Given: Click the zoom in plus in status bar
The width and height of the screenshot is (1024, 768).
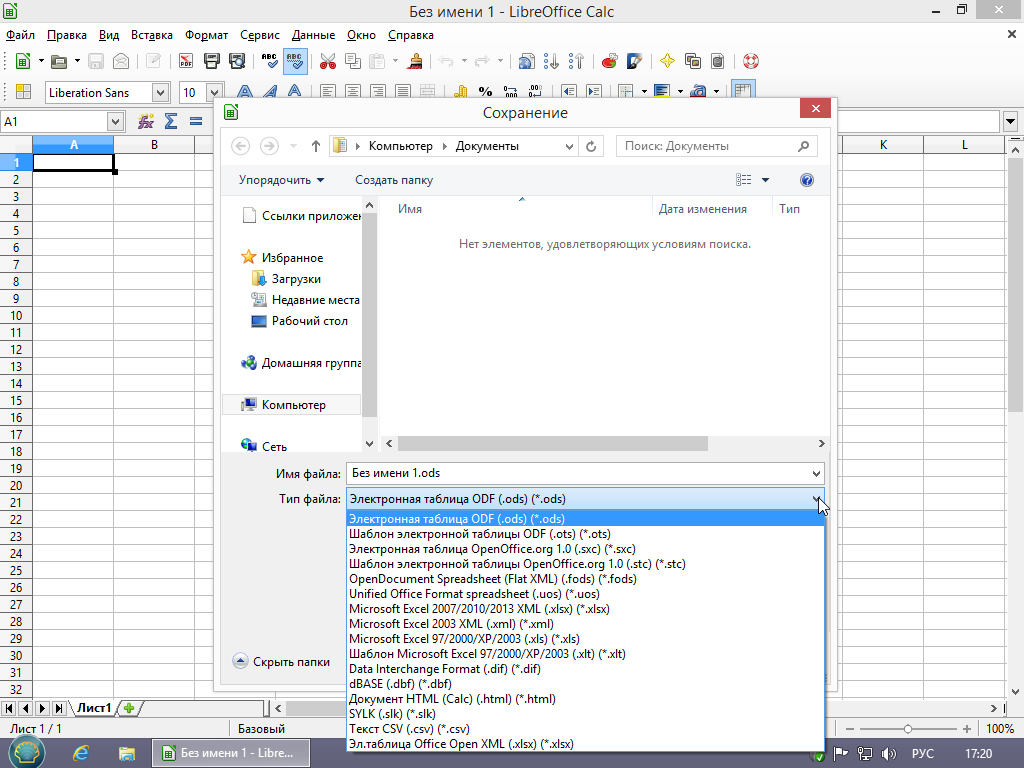Looking at the screenshot, I should [967, 729].
